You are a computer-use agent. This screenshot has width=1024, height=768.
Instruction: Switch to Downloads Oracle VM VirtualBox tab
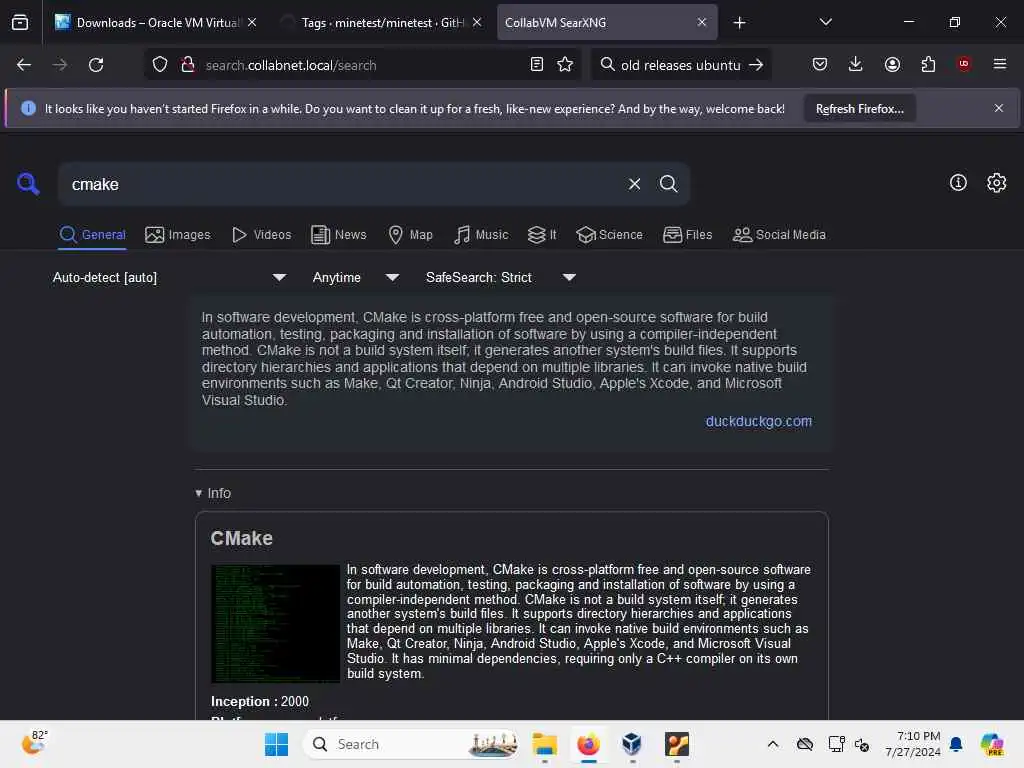[x=155, y=23]
